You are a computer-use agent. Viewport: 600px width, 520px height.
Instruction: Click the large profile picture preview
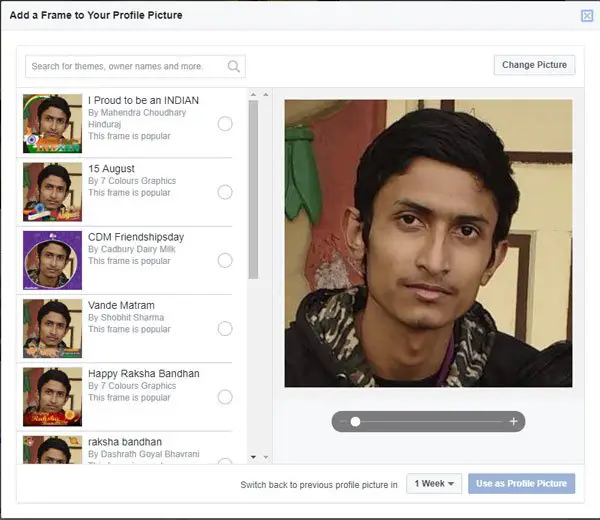click(x=428, y=243)
